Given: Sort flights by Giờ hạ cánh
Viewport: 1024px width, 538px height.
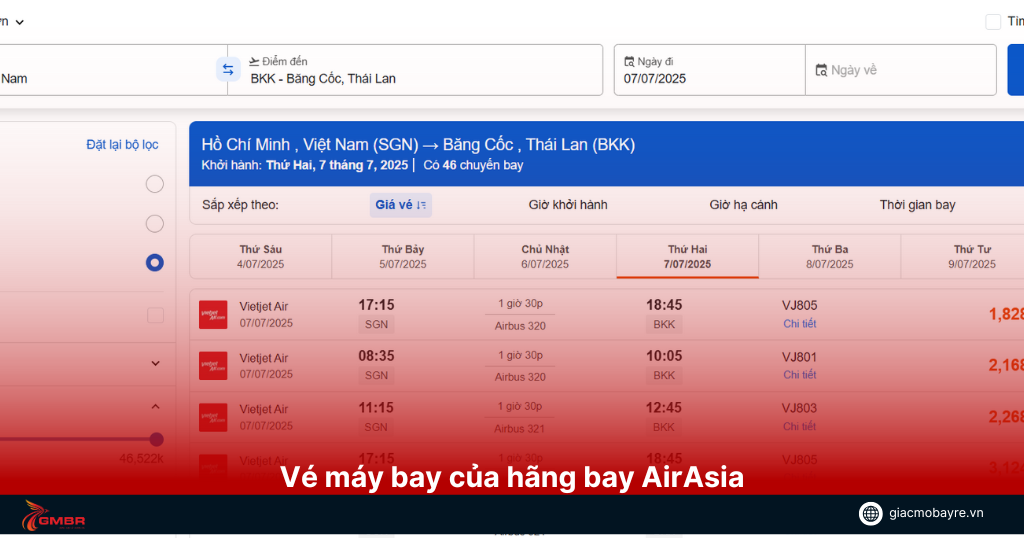Looking at the screenshot, I should pyautogui.click(x=743, y=205).
